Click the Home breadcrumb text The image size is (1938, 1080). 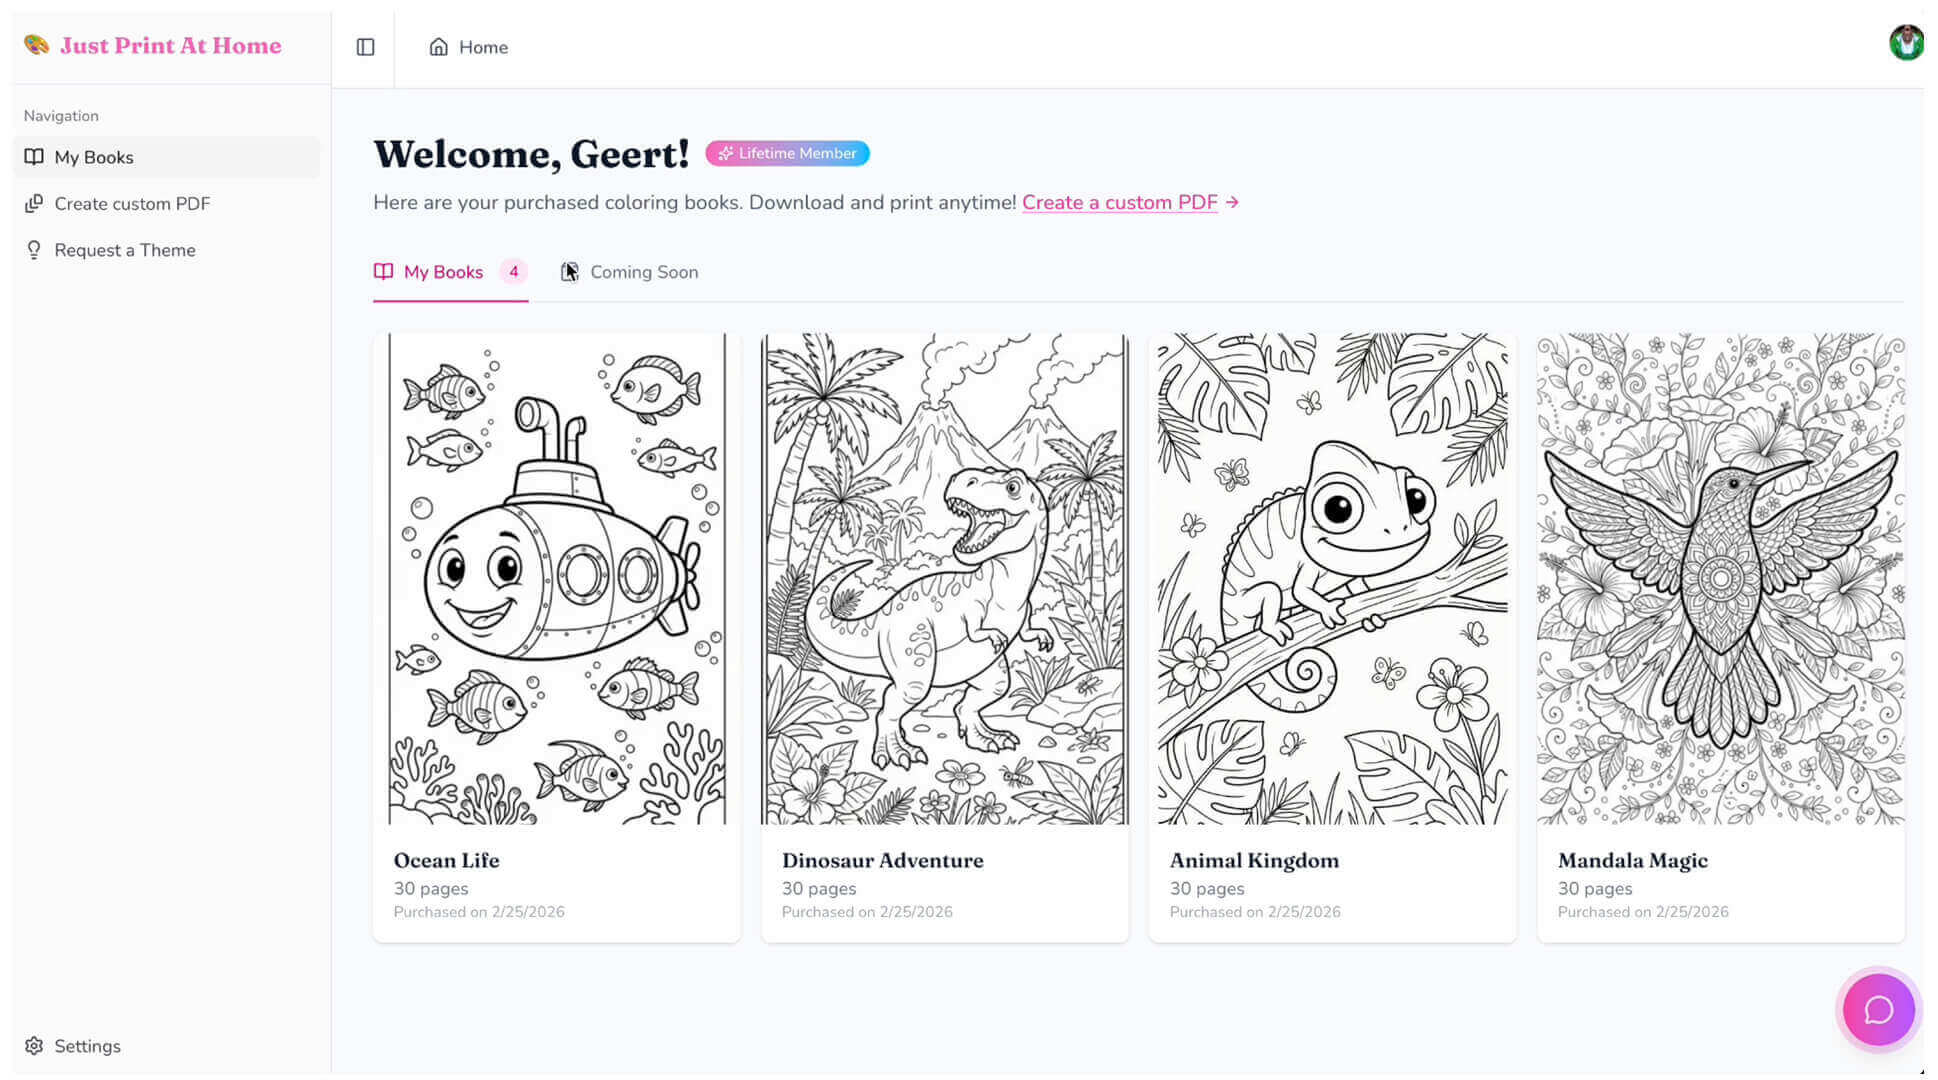point(483,47)
